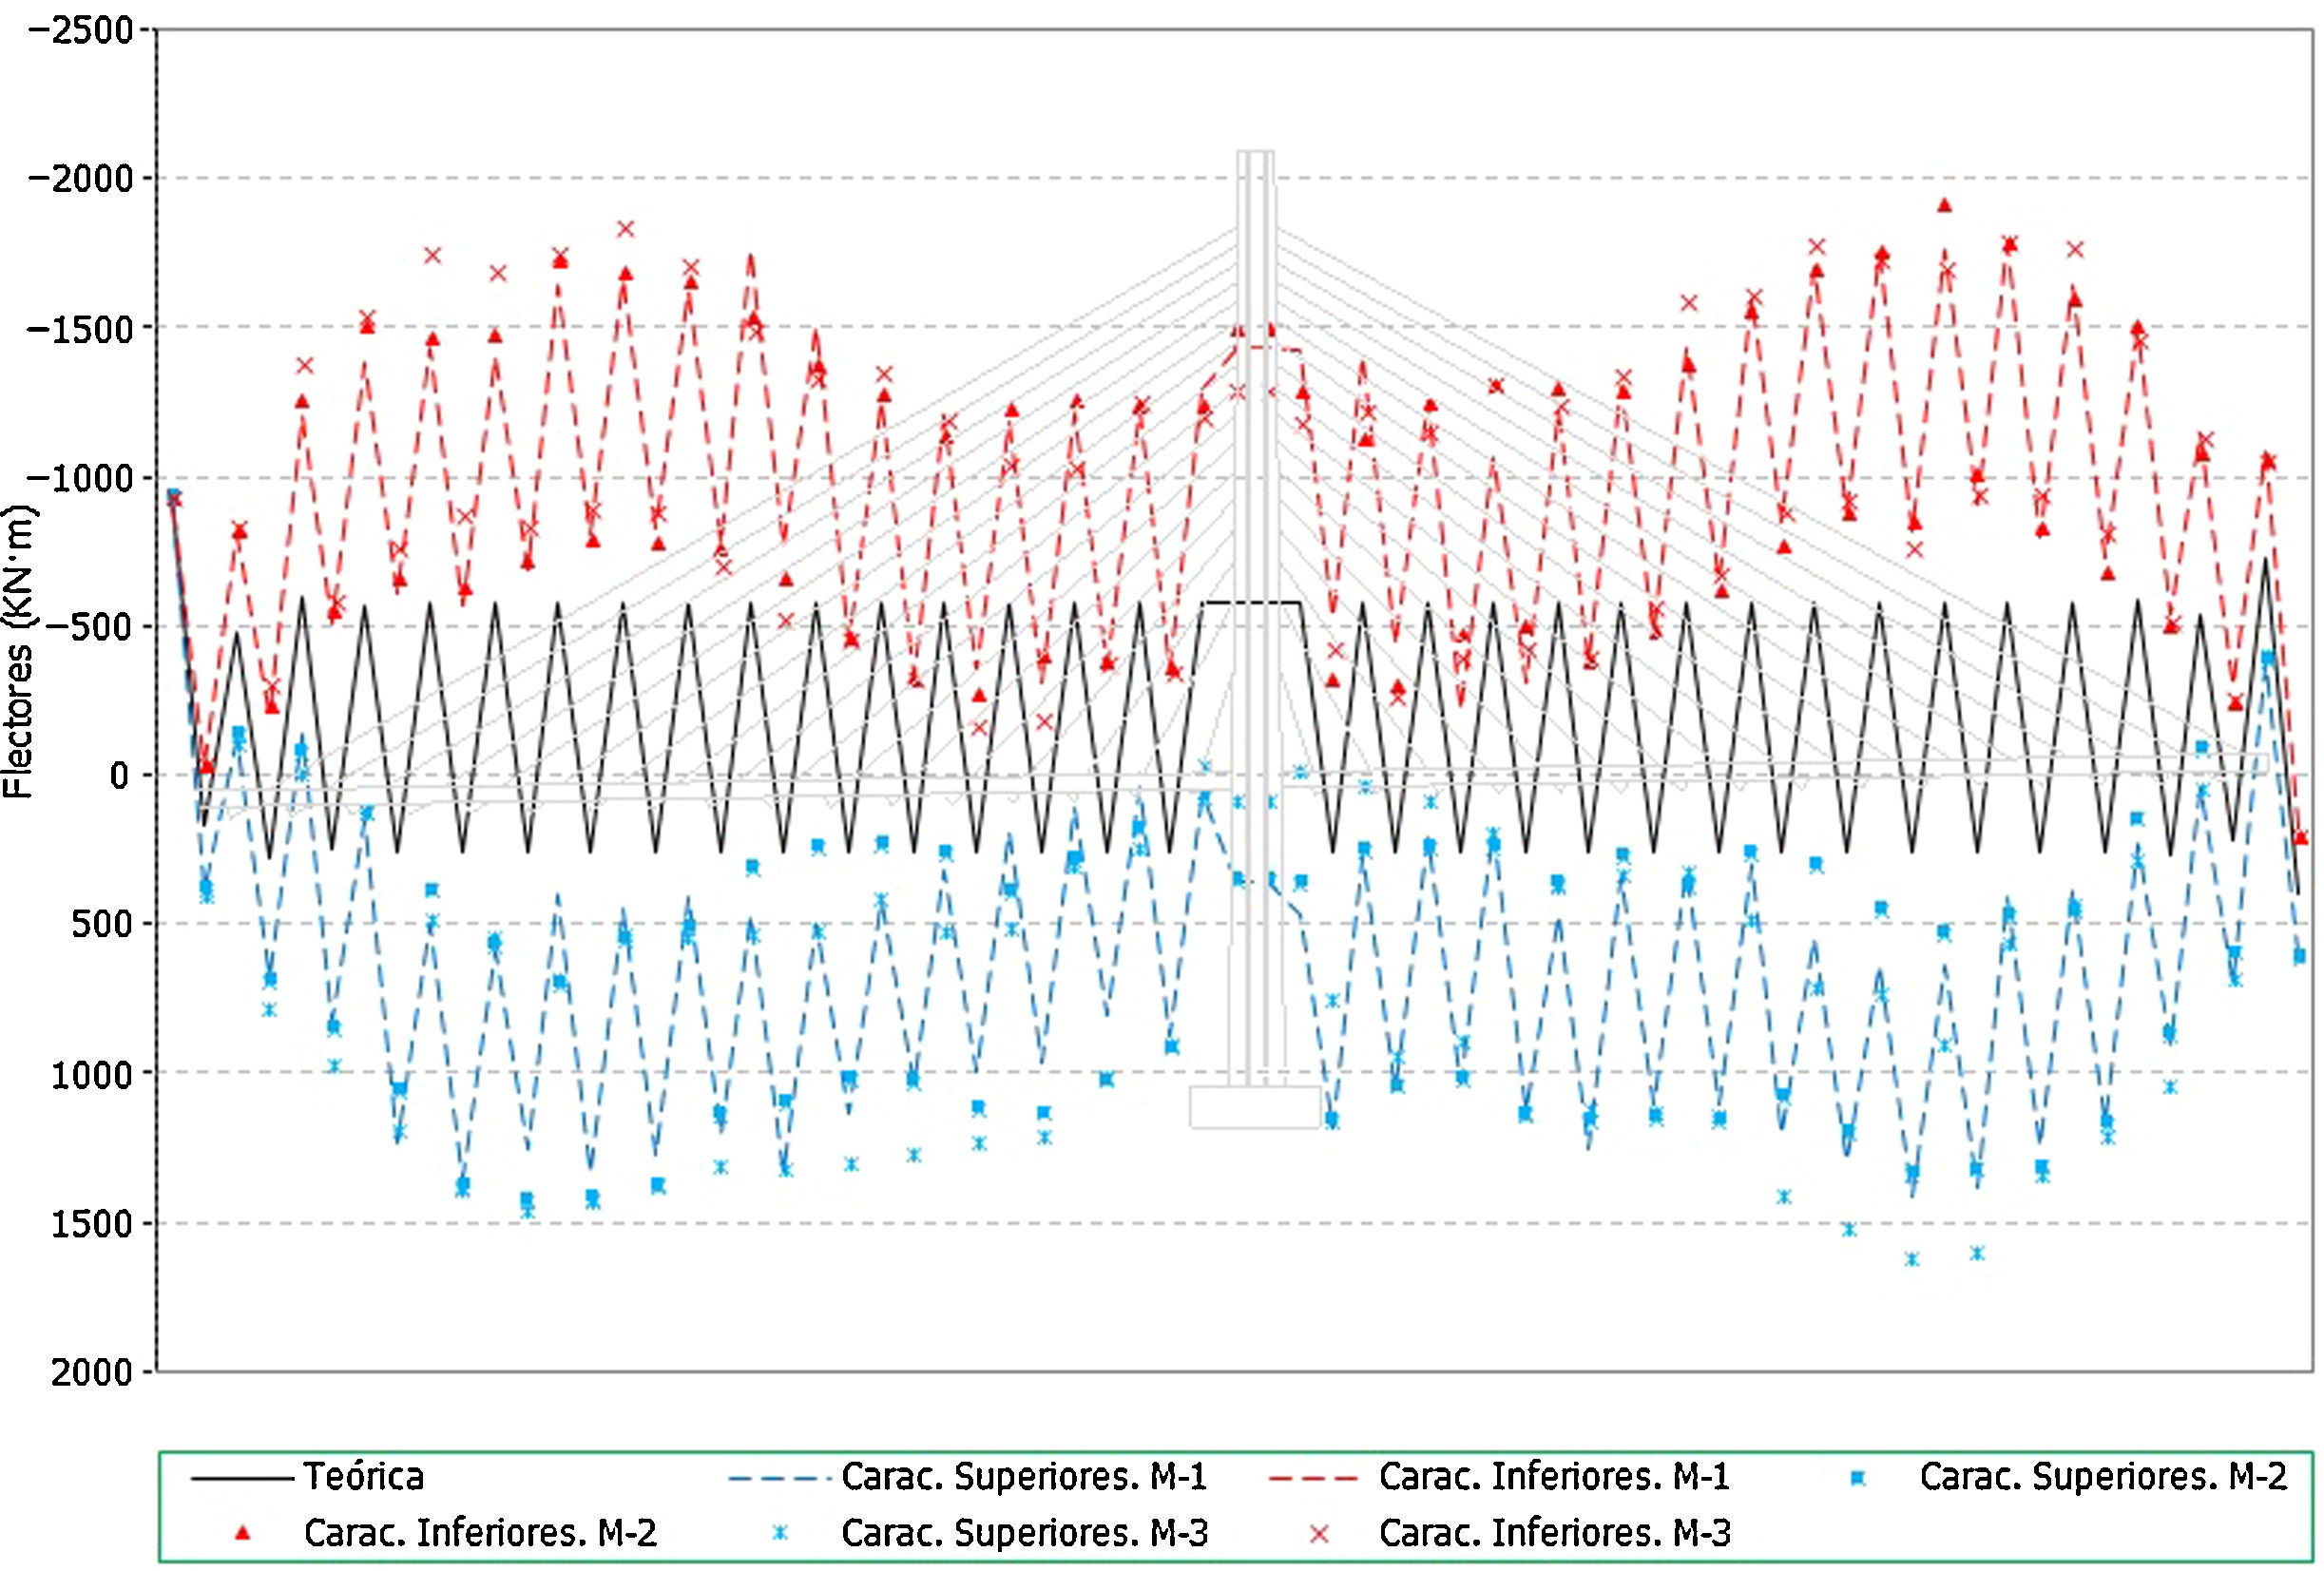
Task: Click the red cross marker for Inferiores M-3
Action: coord(1319,1534)
